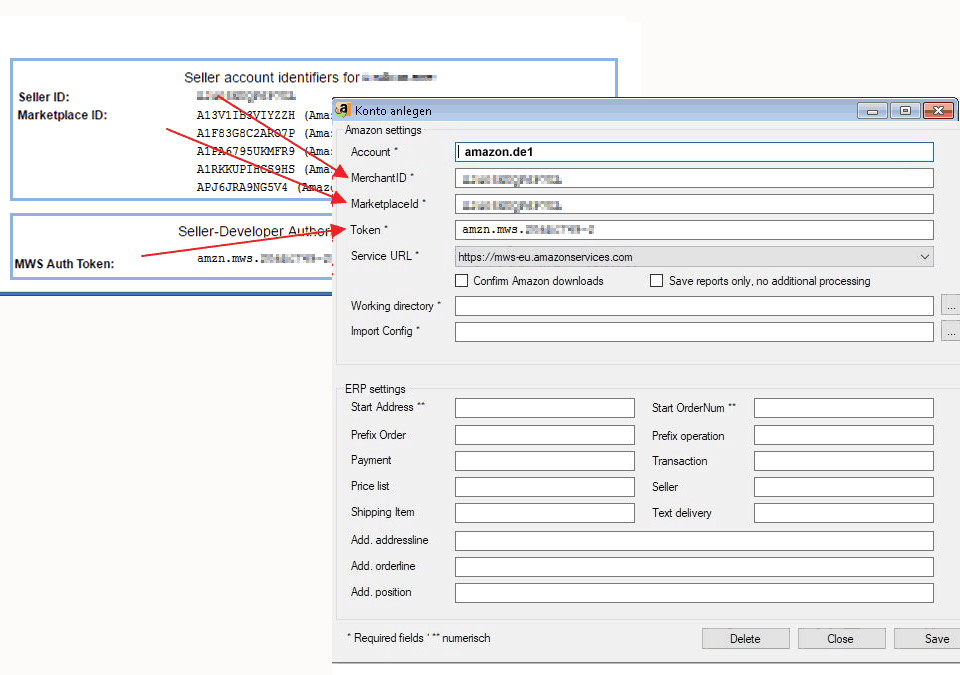Click Marketplace ID A1F83G8C2ARO7P in background page
The height and width of the screenshot is (675, 960).
pyautogui.click(x=246, y=133)
